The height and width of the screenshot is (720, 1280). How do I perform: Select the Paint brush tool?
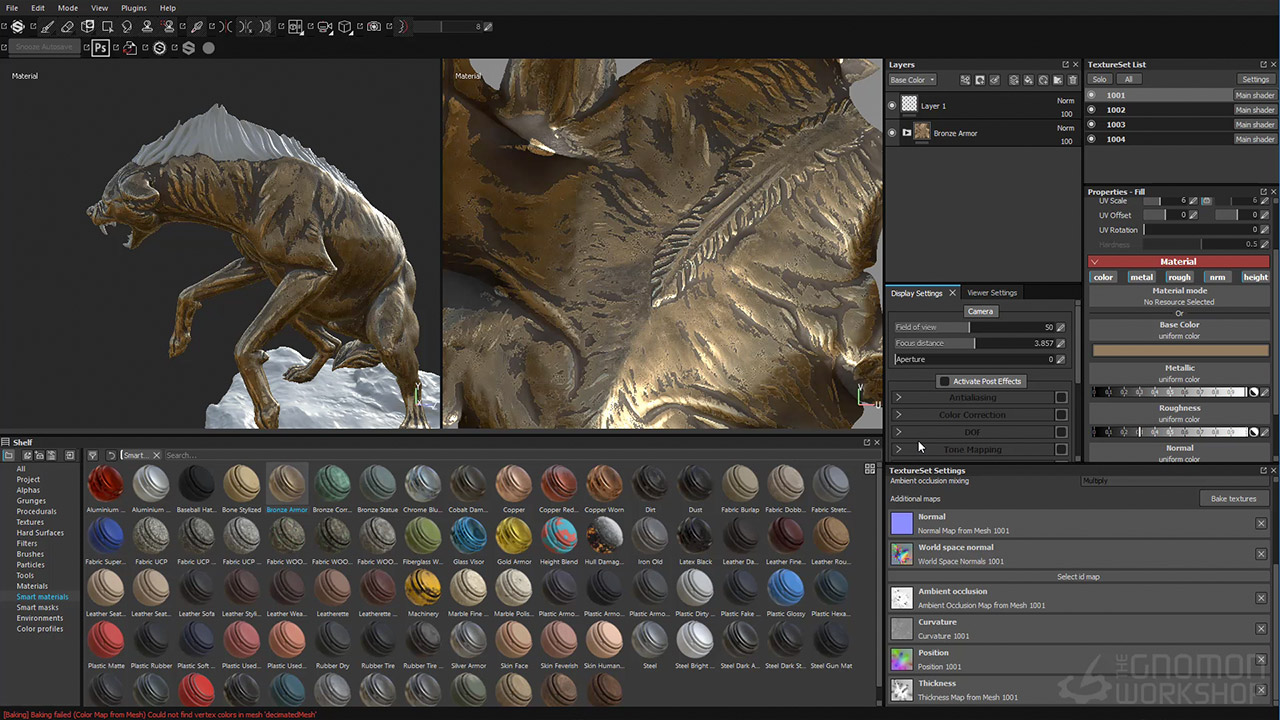coord(47,27)
